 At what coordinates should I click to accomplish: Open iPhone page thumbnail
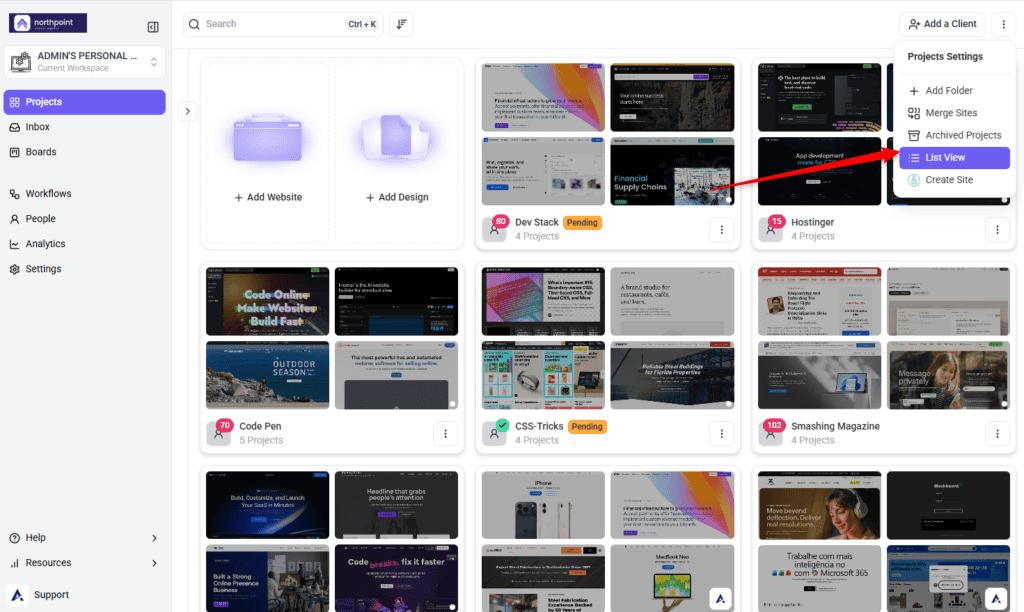[x=543, y=505]
